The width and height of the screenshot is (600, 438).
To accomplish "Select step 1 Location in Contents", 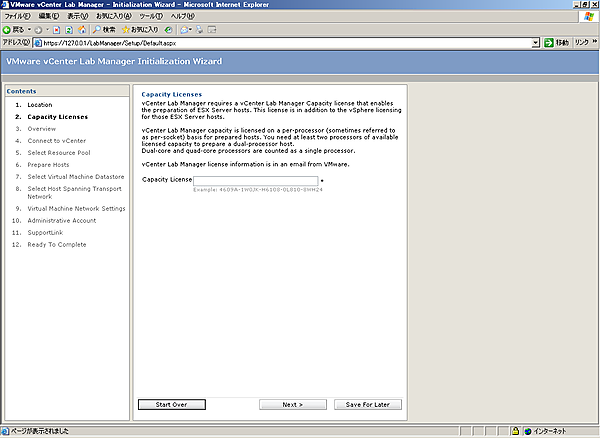I will click(40, 105).
